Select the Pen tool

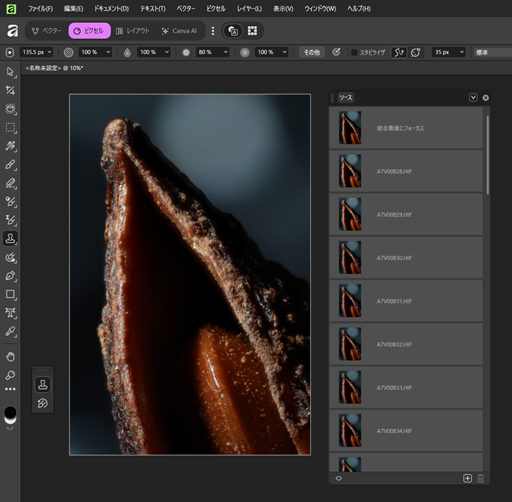[10, 276]
